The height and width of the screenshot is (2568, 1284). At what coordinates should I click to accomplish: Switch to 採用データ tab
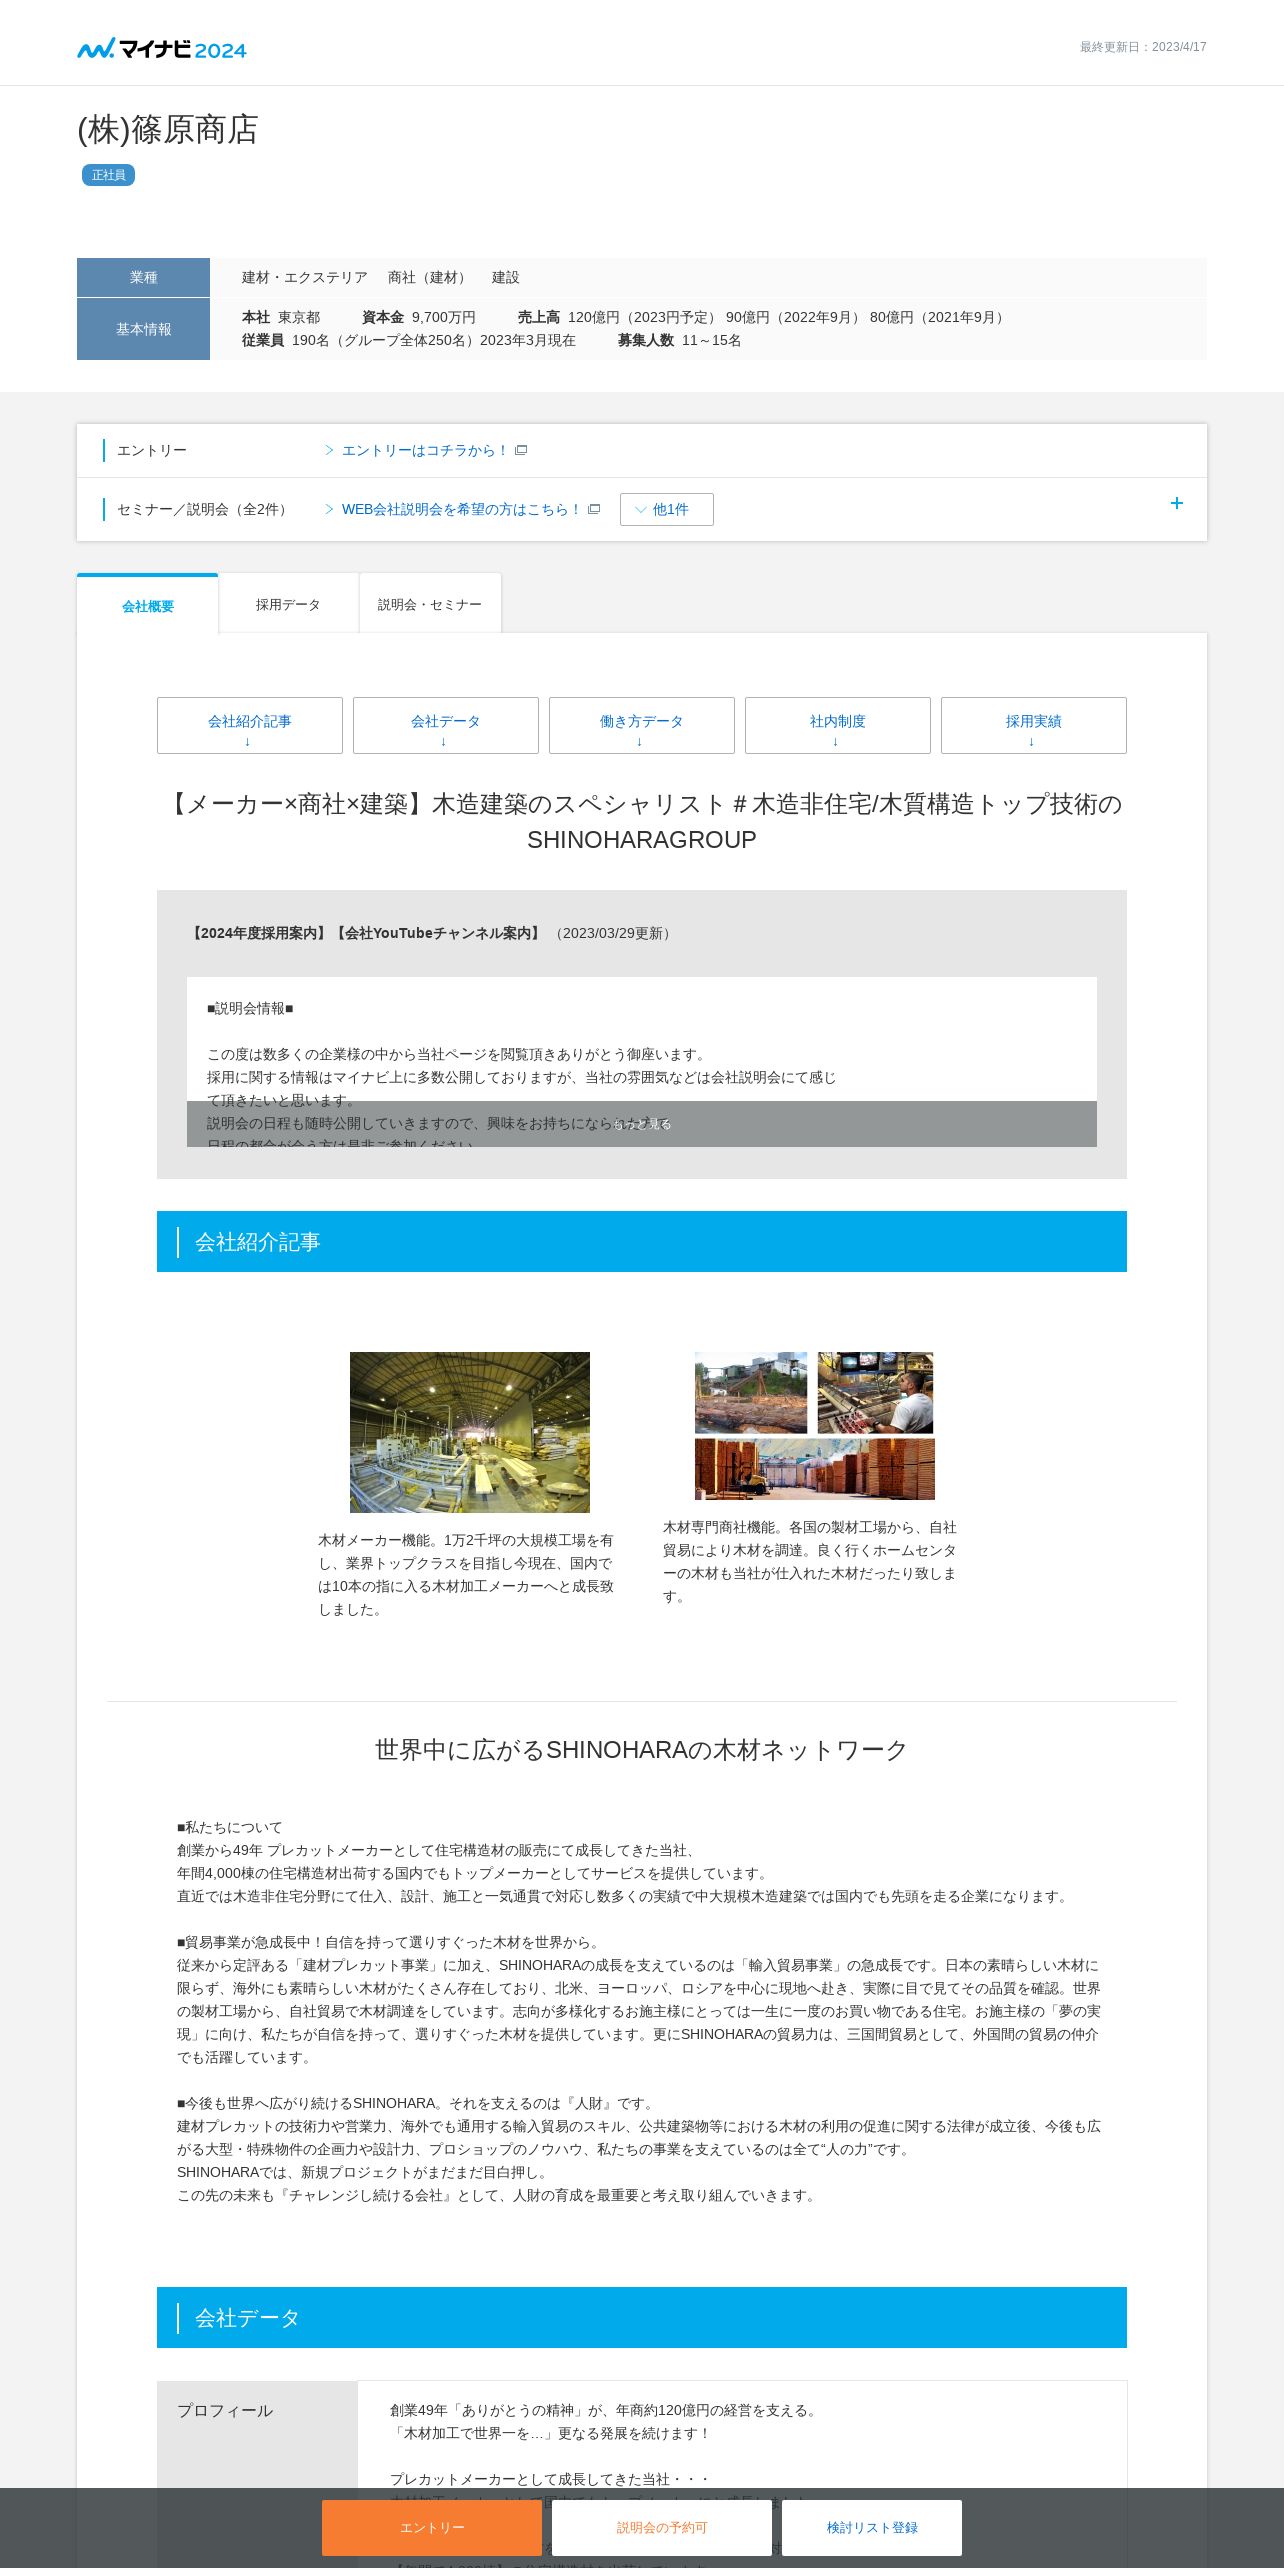(x=288, y=604)
